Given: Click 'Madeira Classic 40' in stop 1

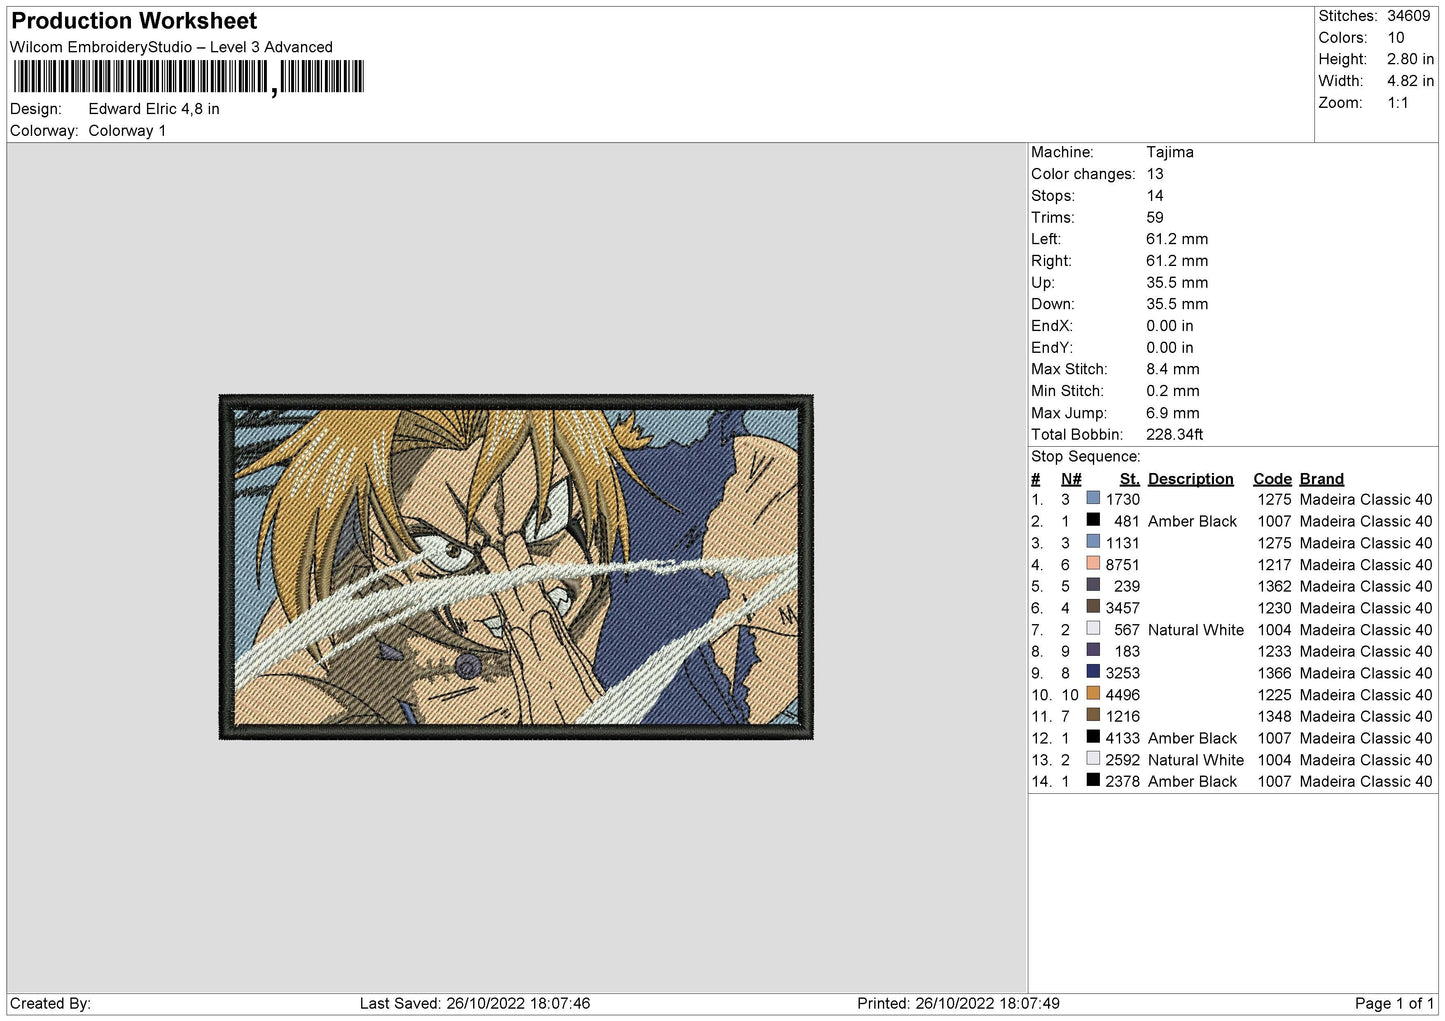Looking at the screenshot, I should [x=1366, y=499].
